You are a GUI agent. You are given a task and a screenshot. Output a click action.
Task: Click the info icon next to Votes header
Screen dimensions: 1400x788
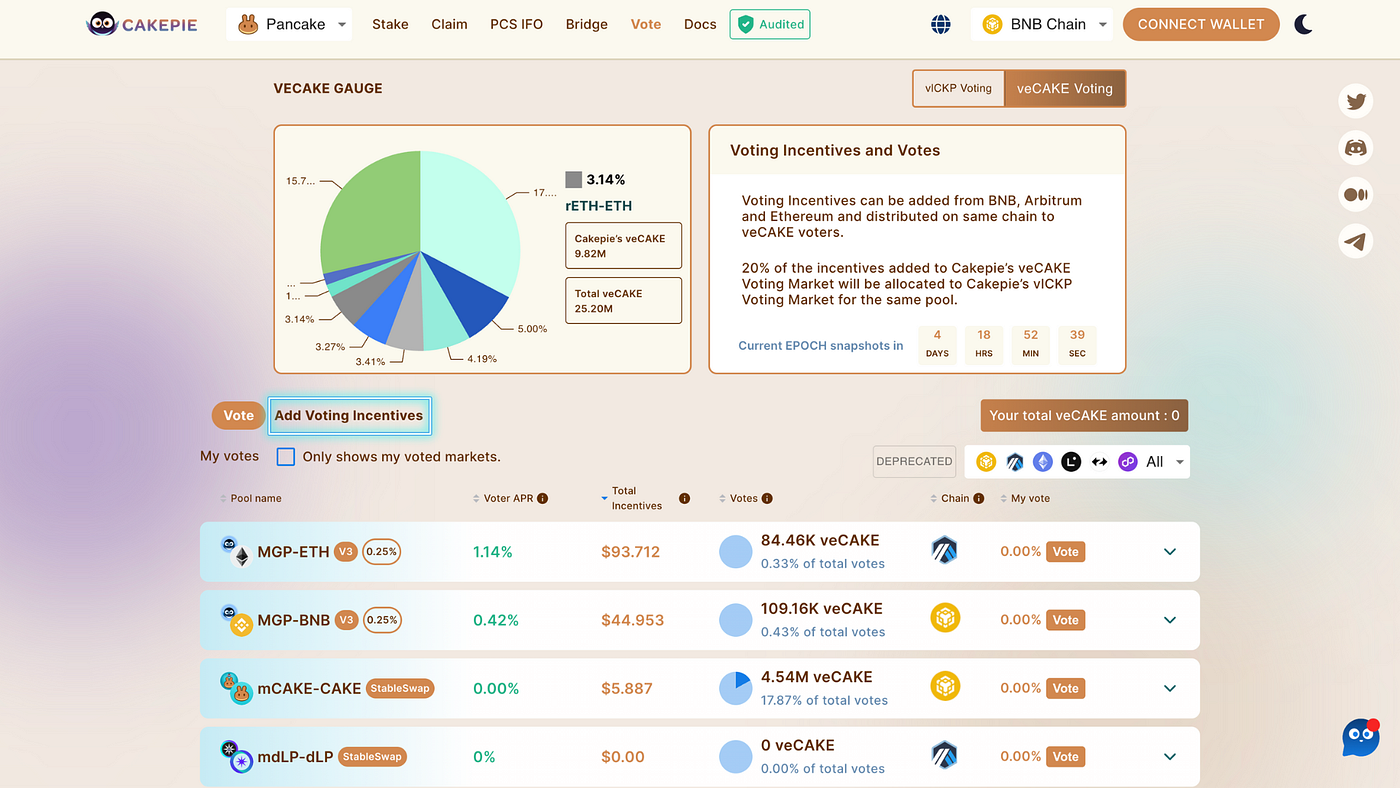[767, 498]
